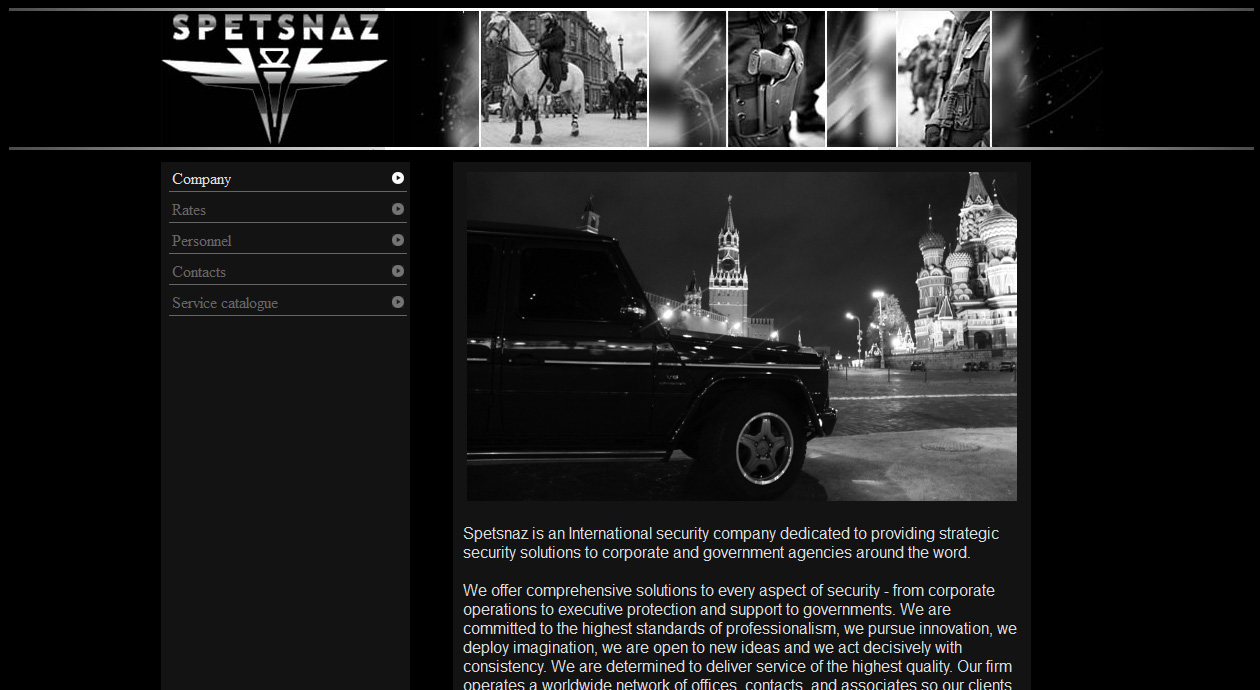Click the arrow icon beside Company
The image size is (1260, 690).
[398, 177]
